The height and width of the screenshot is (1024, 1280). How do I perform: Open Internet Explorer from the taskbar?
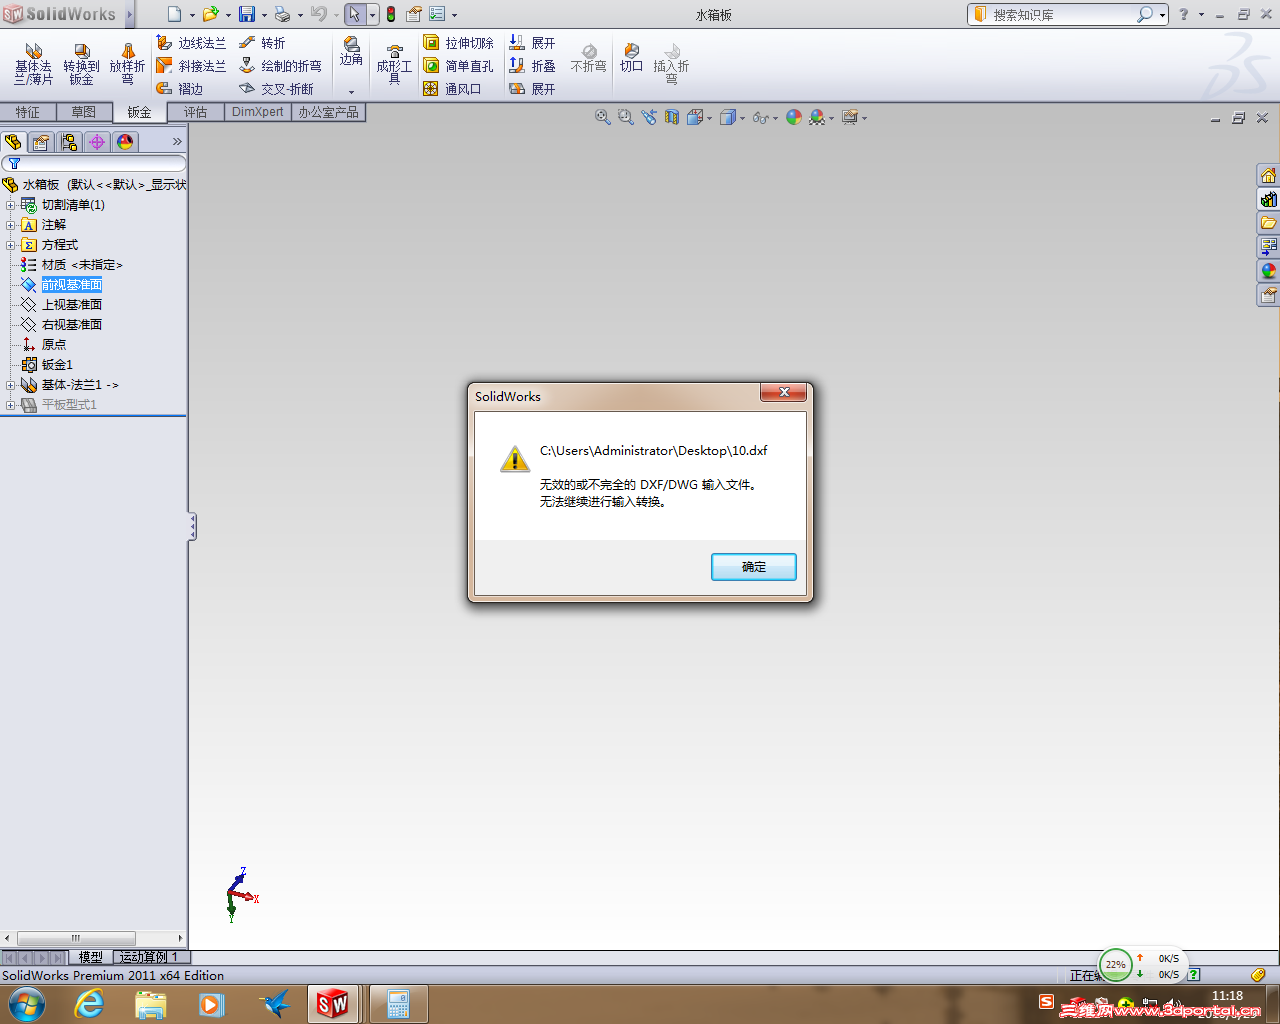(x=90, y=1004)
